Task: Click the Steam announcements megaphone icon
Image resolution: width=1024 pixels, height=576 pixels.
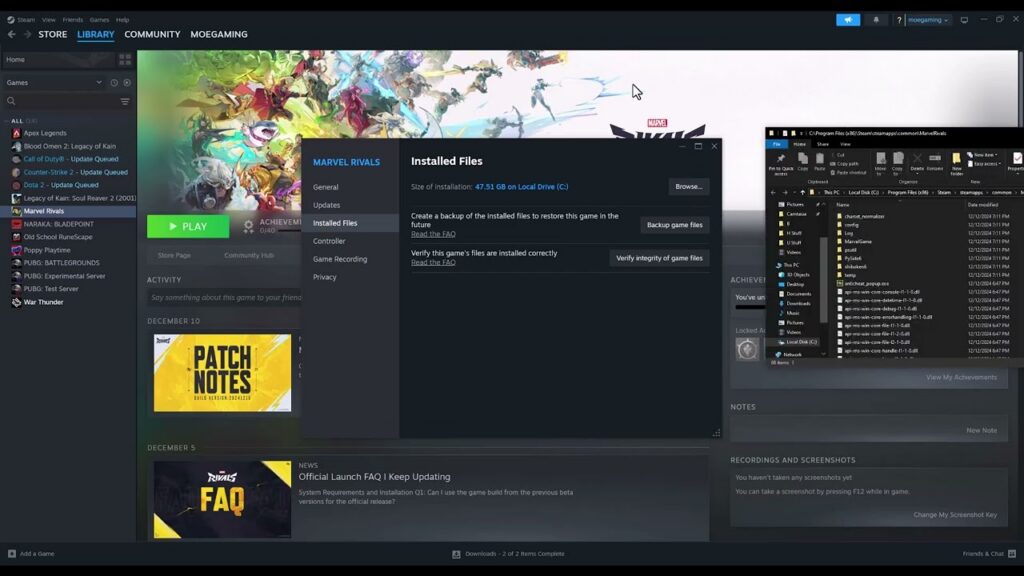Action: tap(848, 20)
